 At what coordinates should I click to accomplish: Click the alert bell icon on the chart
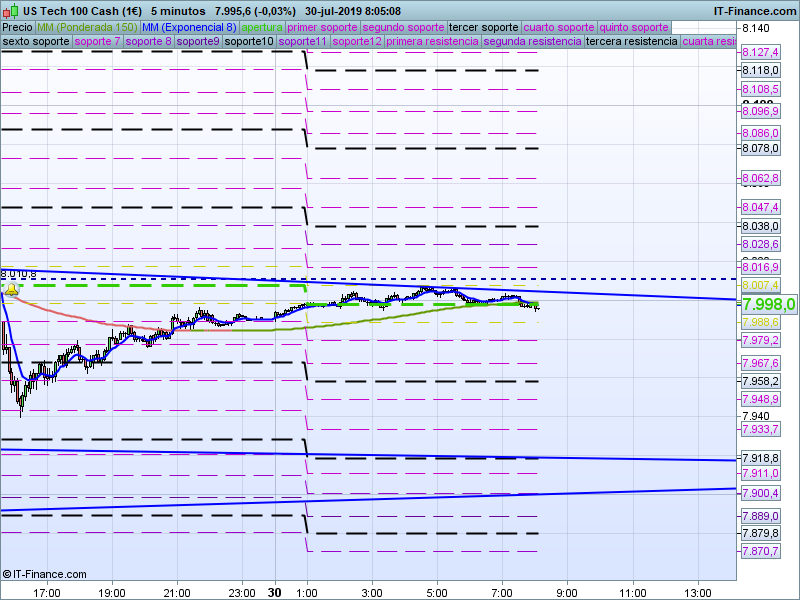click(x=11, y=290)
